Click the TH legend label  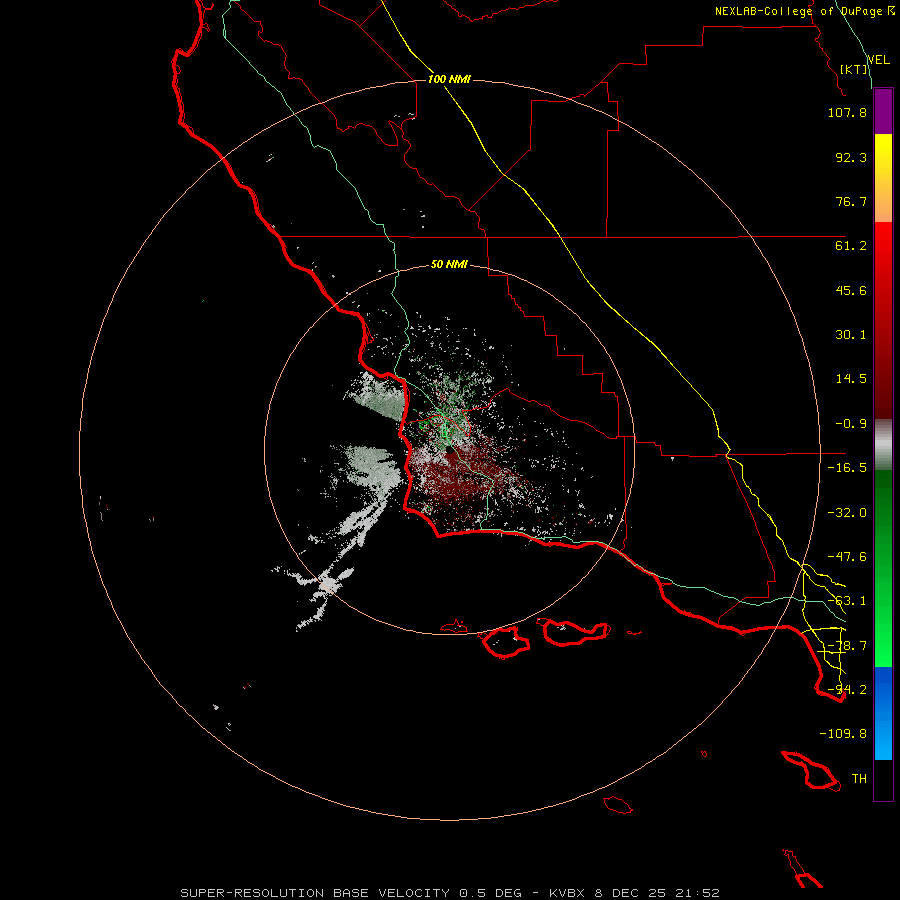pyautogui.click(x=859, y=779)
